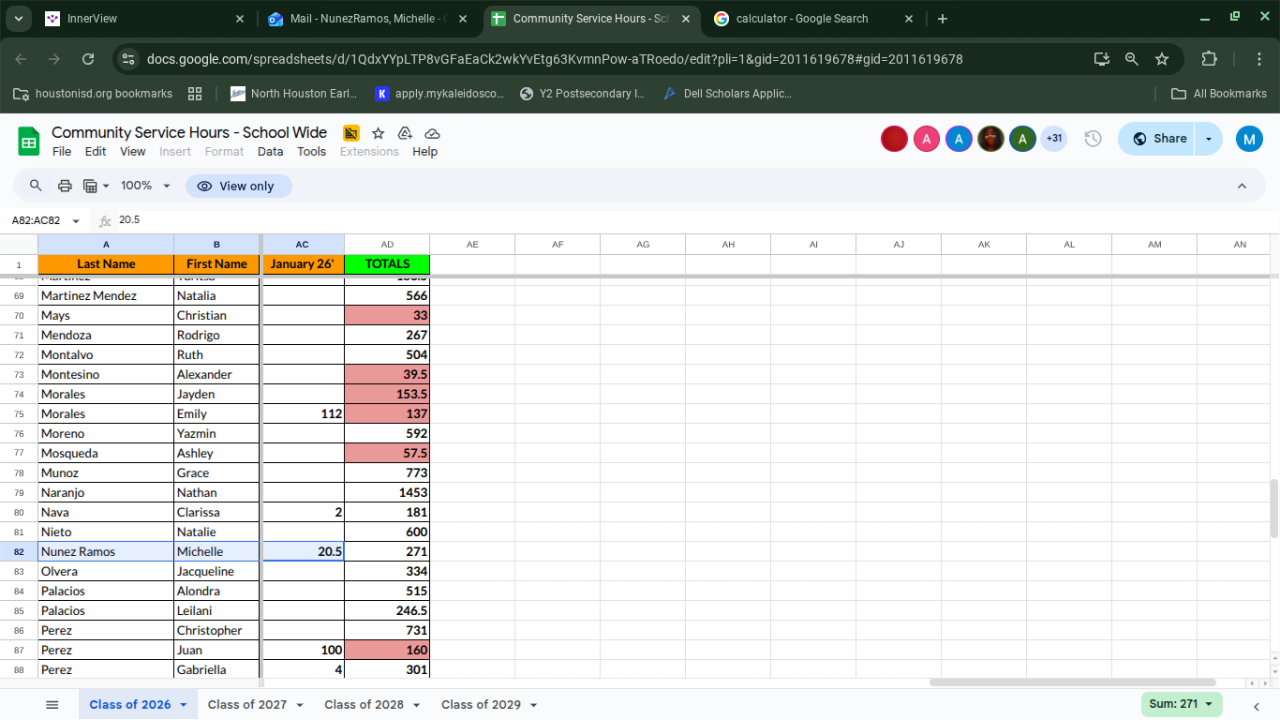1280x720 pixels.
Task: Open the Data menu
Action: [270, 152]
